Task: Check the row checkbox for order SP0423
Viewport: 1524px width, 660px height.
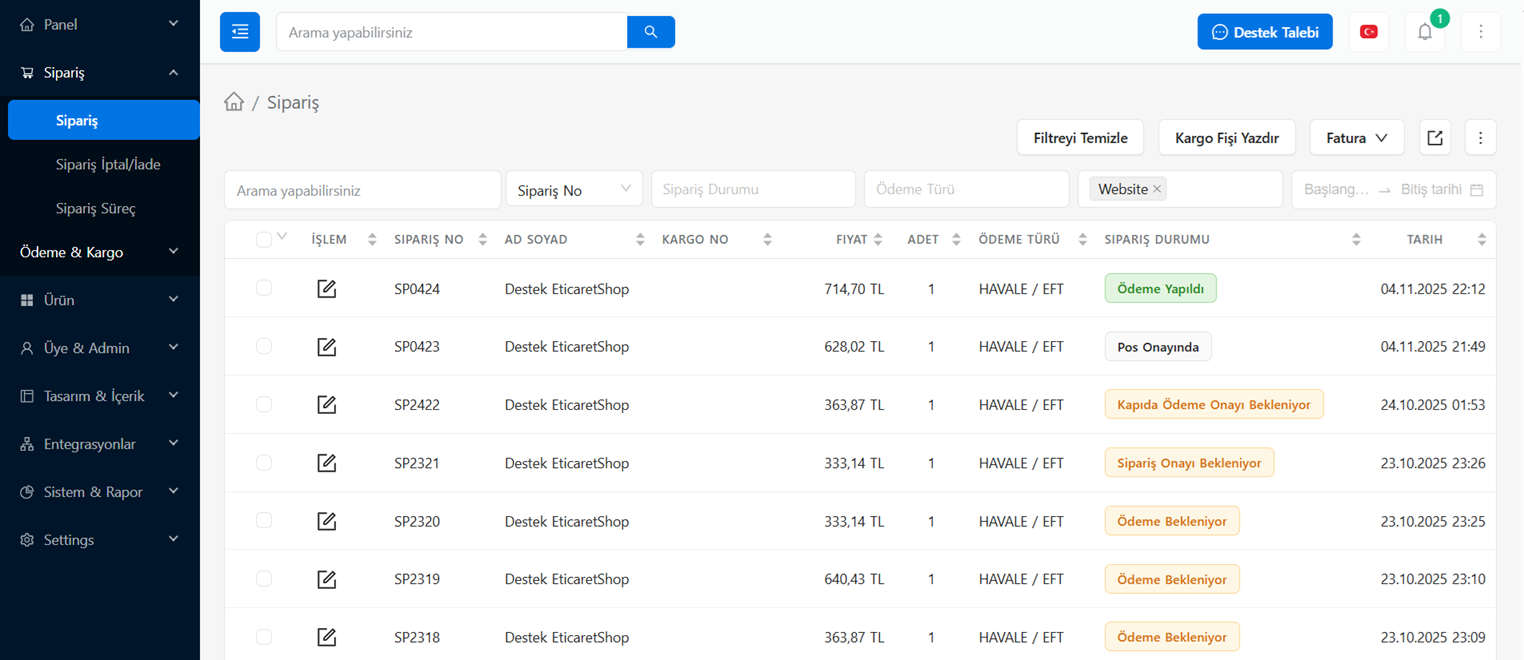Action: 264,346
